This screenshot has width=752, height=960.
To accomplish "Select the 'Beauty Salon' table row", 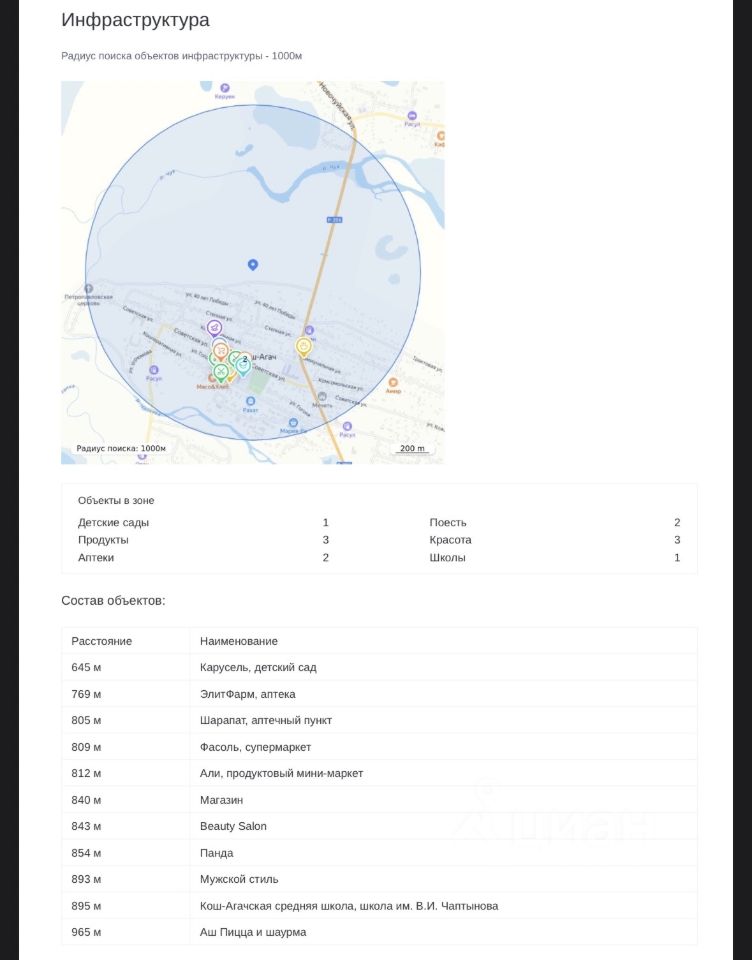I will click(379, 826).
